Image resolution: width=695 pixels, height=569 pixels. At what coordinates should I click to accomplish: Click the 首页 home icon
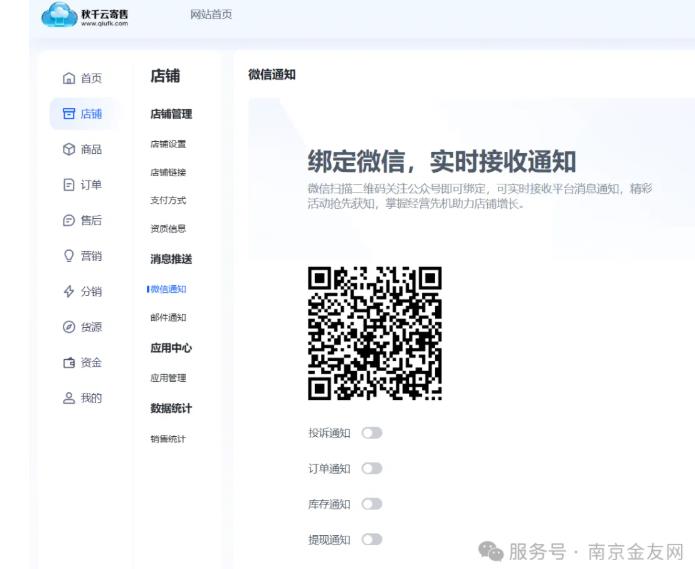[69, 78]
